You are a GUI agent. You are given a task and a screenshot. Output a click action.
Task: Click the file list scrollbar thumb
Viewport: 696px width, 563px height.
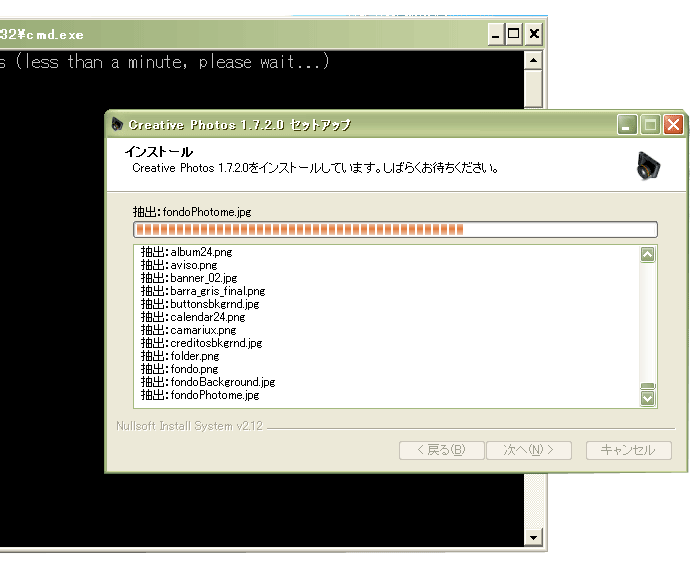point(648,386)
